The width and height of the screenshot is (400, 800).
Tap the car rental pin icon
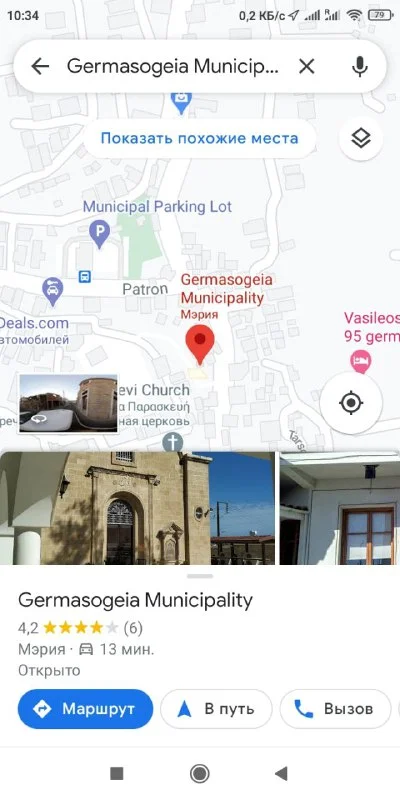53,291
